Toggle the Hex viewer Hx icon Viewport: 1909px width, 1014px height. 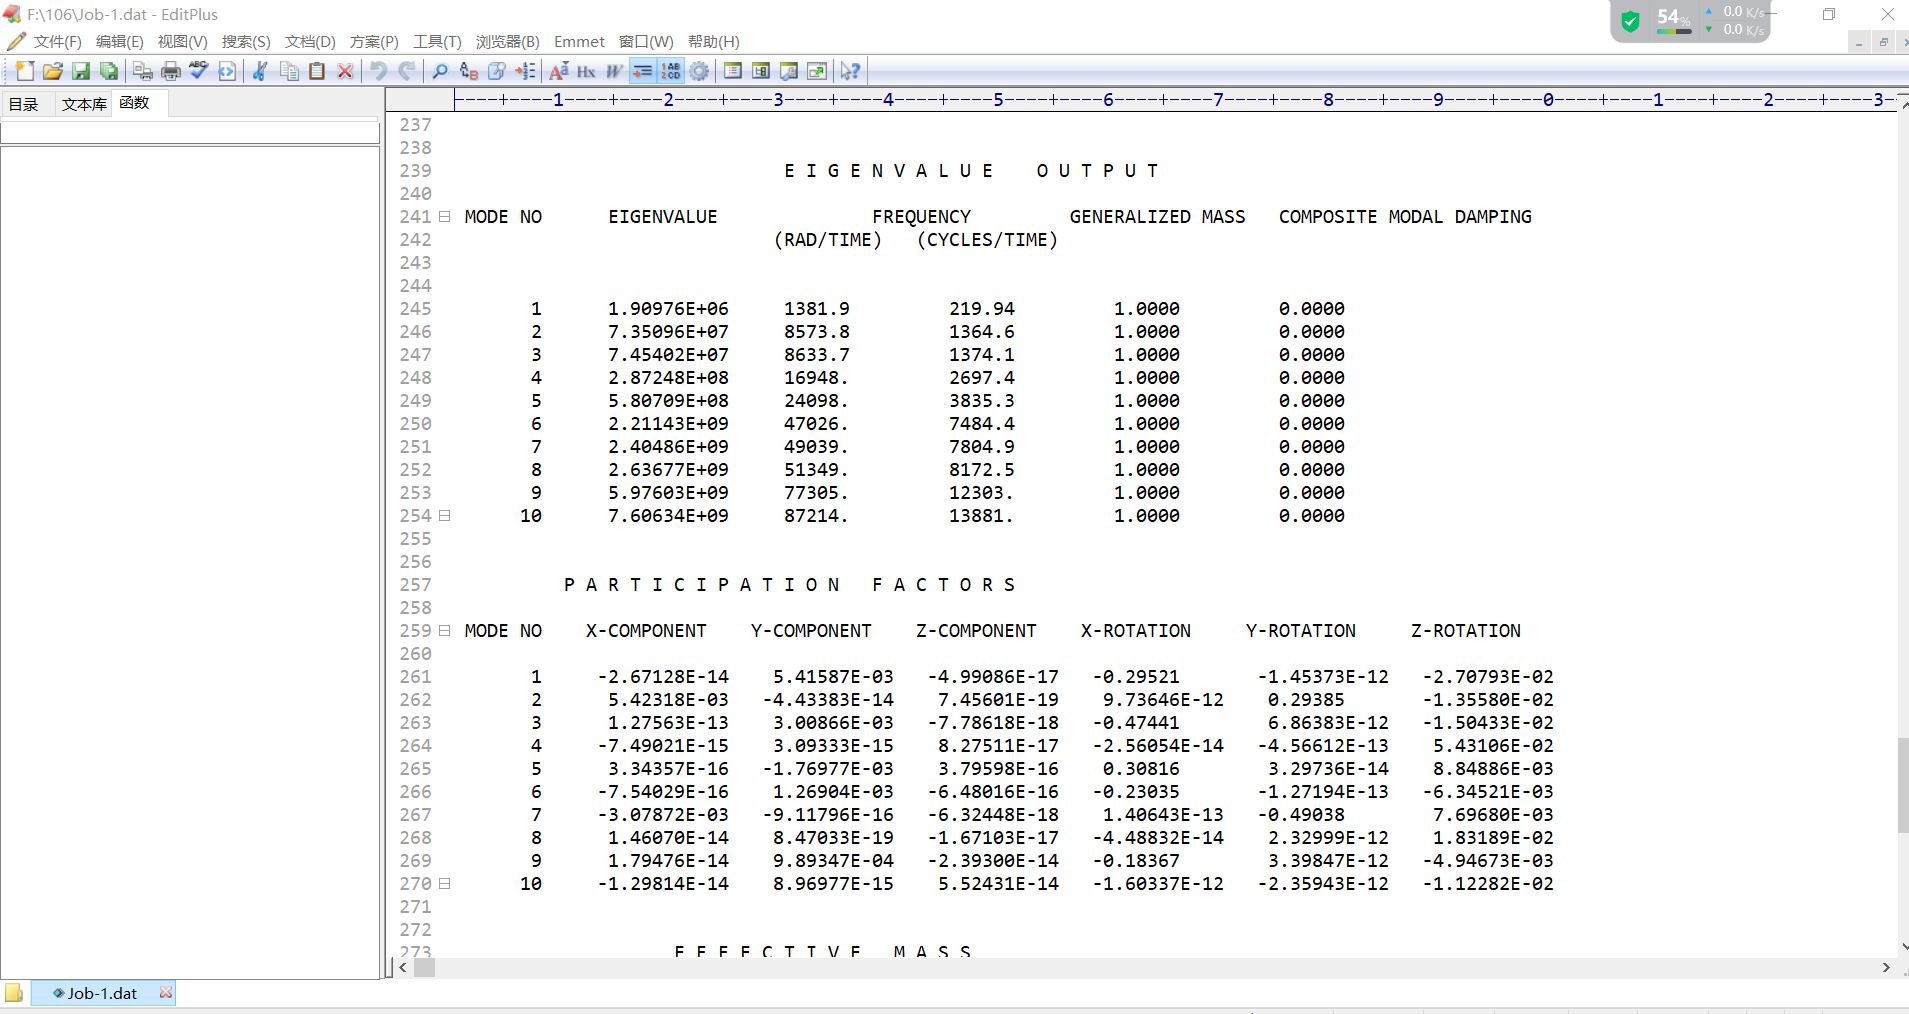[x=586, y=71]
